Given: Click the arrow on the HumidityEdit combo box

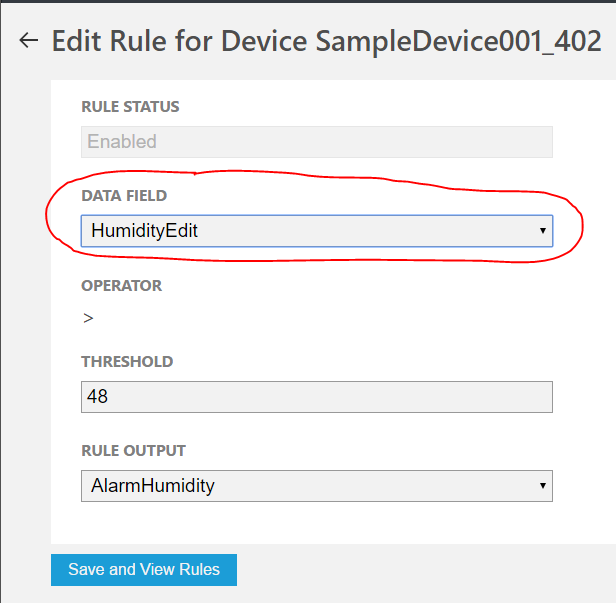Looking at the screenshot, I should (541, 231).
